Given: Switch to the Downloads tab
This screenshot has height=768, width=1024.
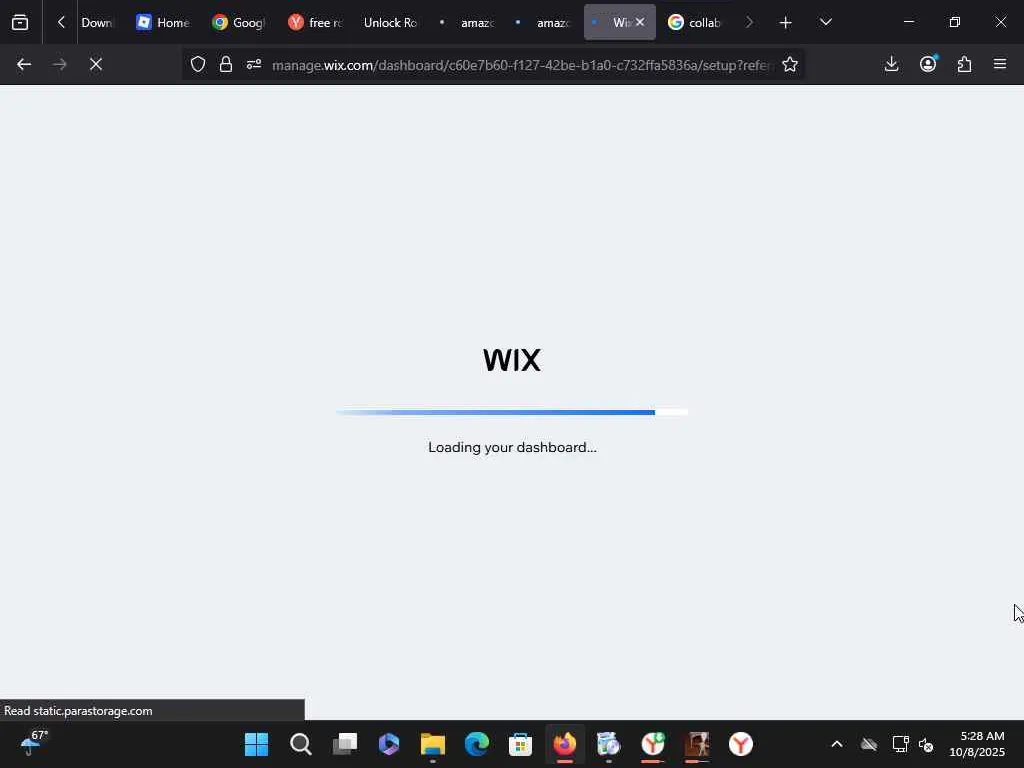Looking at the screenshot, I should (x=96, y=22).
